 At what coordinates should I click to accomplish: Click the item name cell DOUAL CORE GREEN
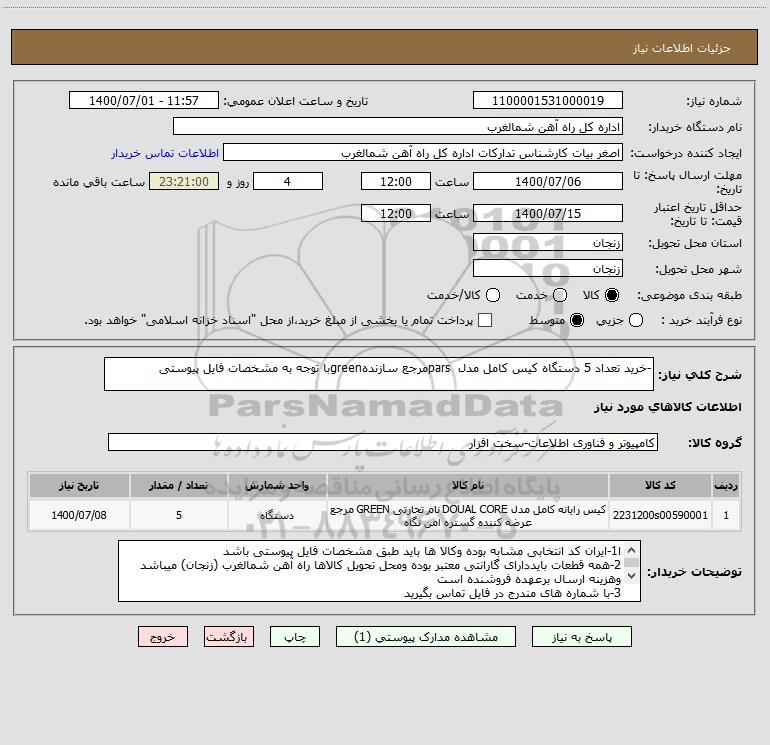pyautogui.click(x=468, y=515)
